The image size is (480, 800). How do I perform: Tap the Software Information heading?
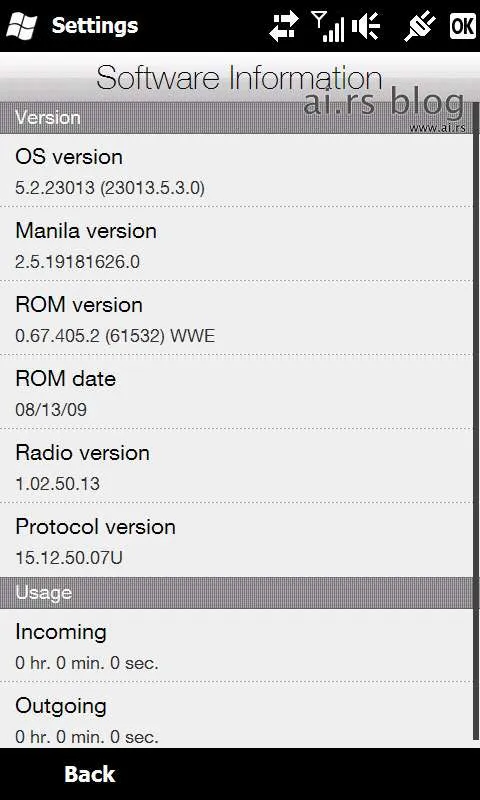tap(239, 79)
